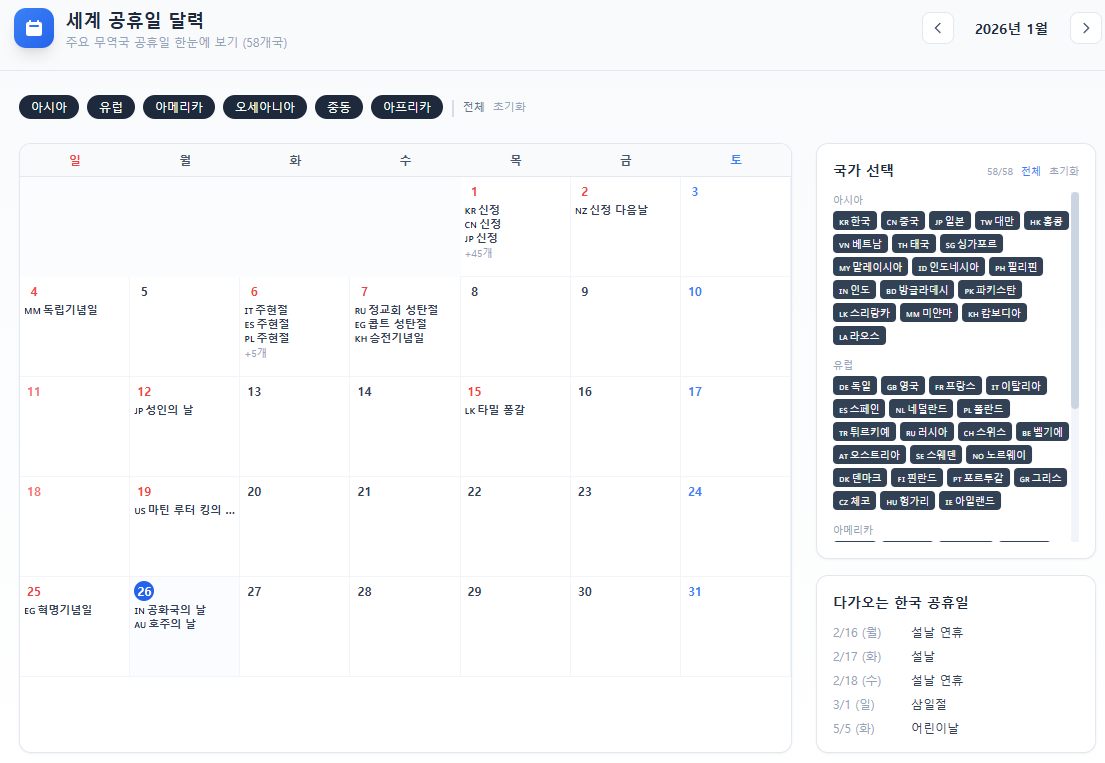The width and height of the screenshot is (1105, 763).
Task: Toggle DE 독일 country chip
Action: point(854,386)
